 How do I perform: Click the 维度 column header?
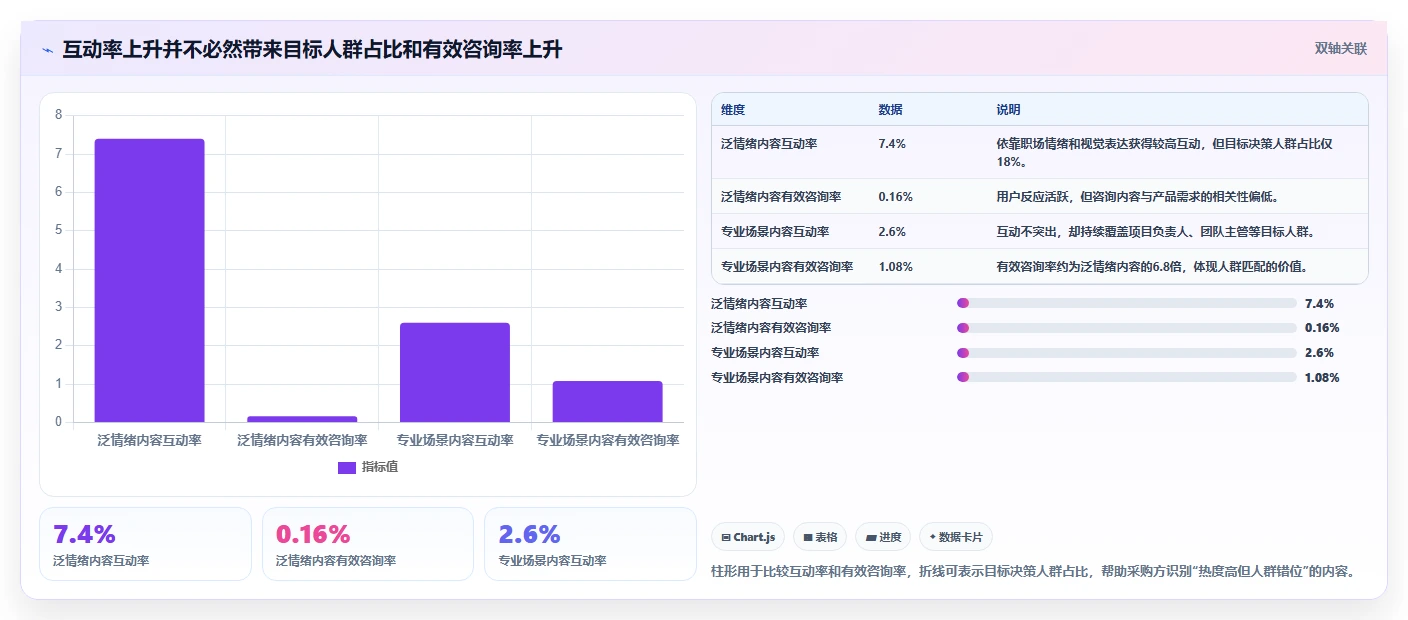coord(733,110)
